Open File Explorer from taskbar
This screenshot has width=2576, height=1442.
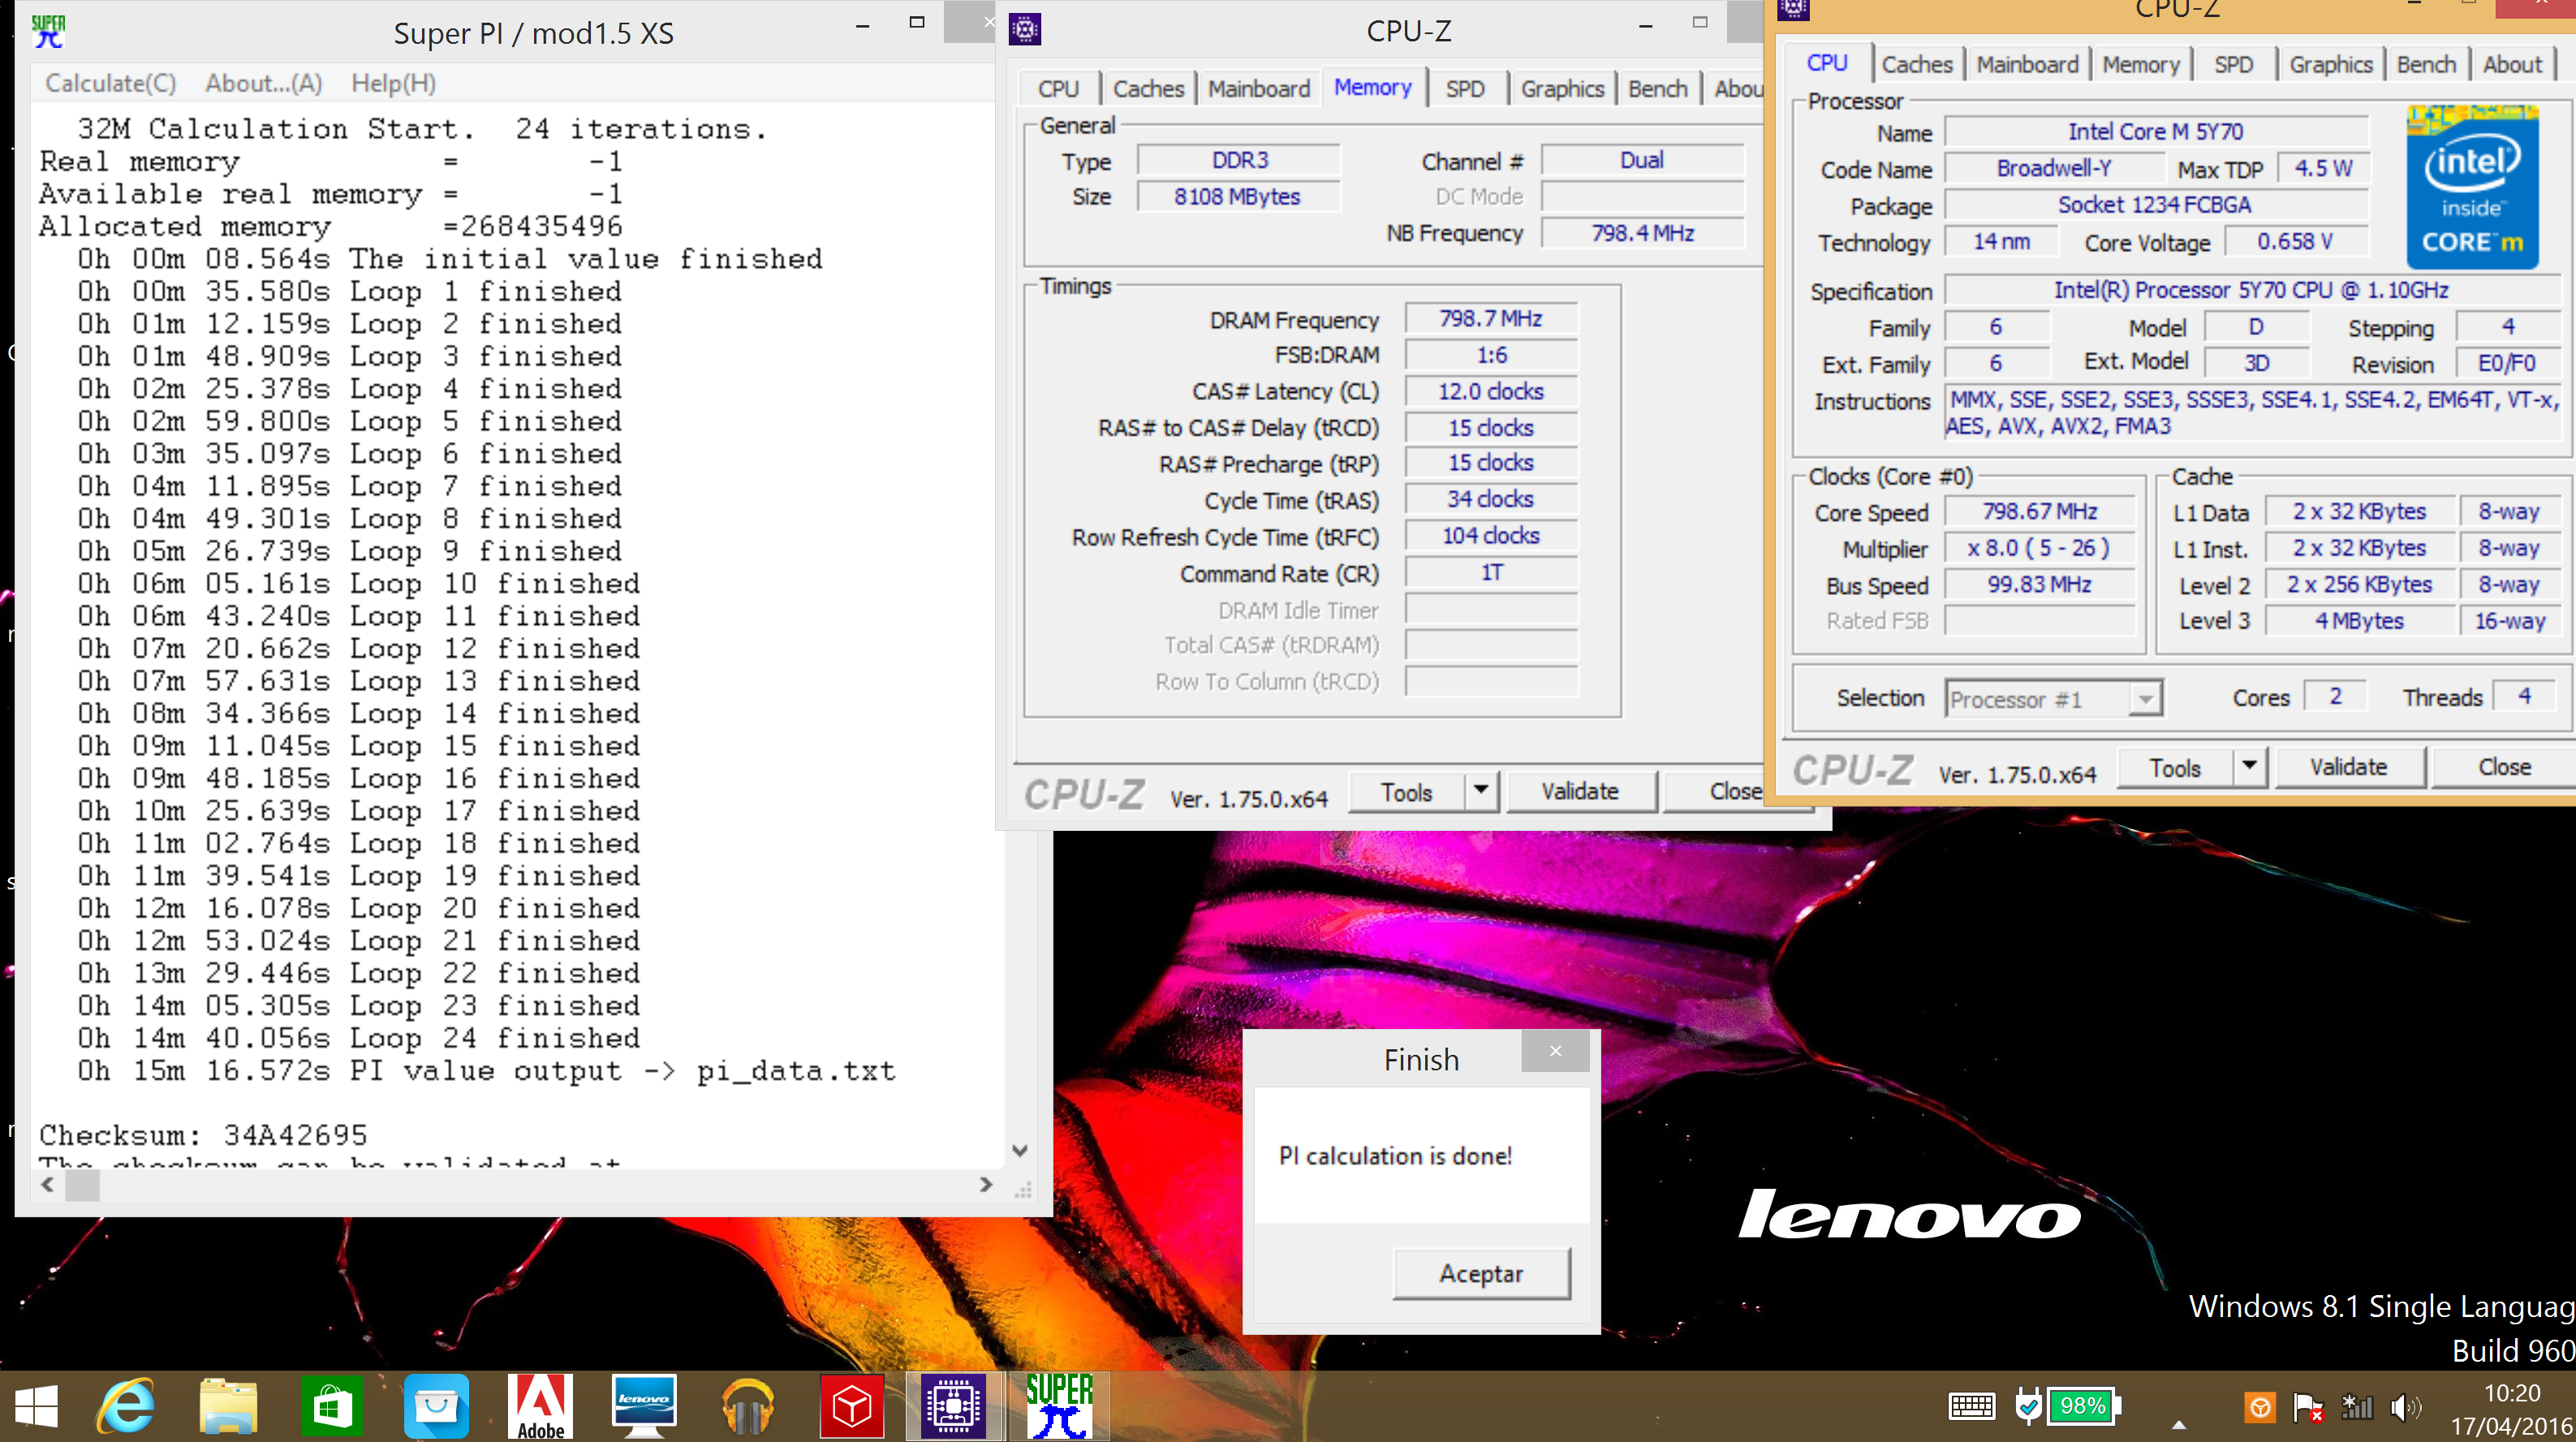pos(228,1407)
